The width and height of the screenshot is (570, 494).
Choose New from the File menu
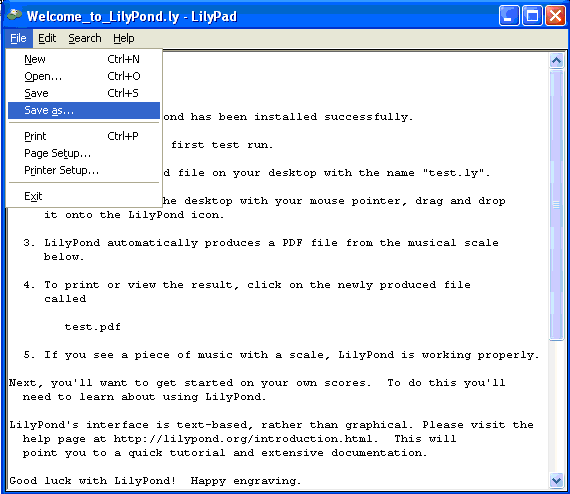click(x=84, y=59)
